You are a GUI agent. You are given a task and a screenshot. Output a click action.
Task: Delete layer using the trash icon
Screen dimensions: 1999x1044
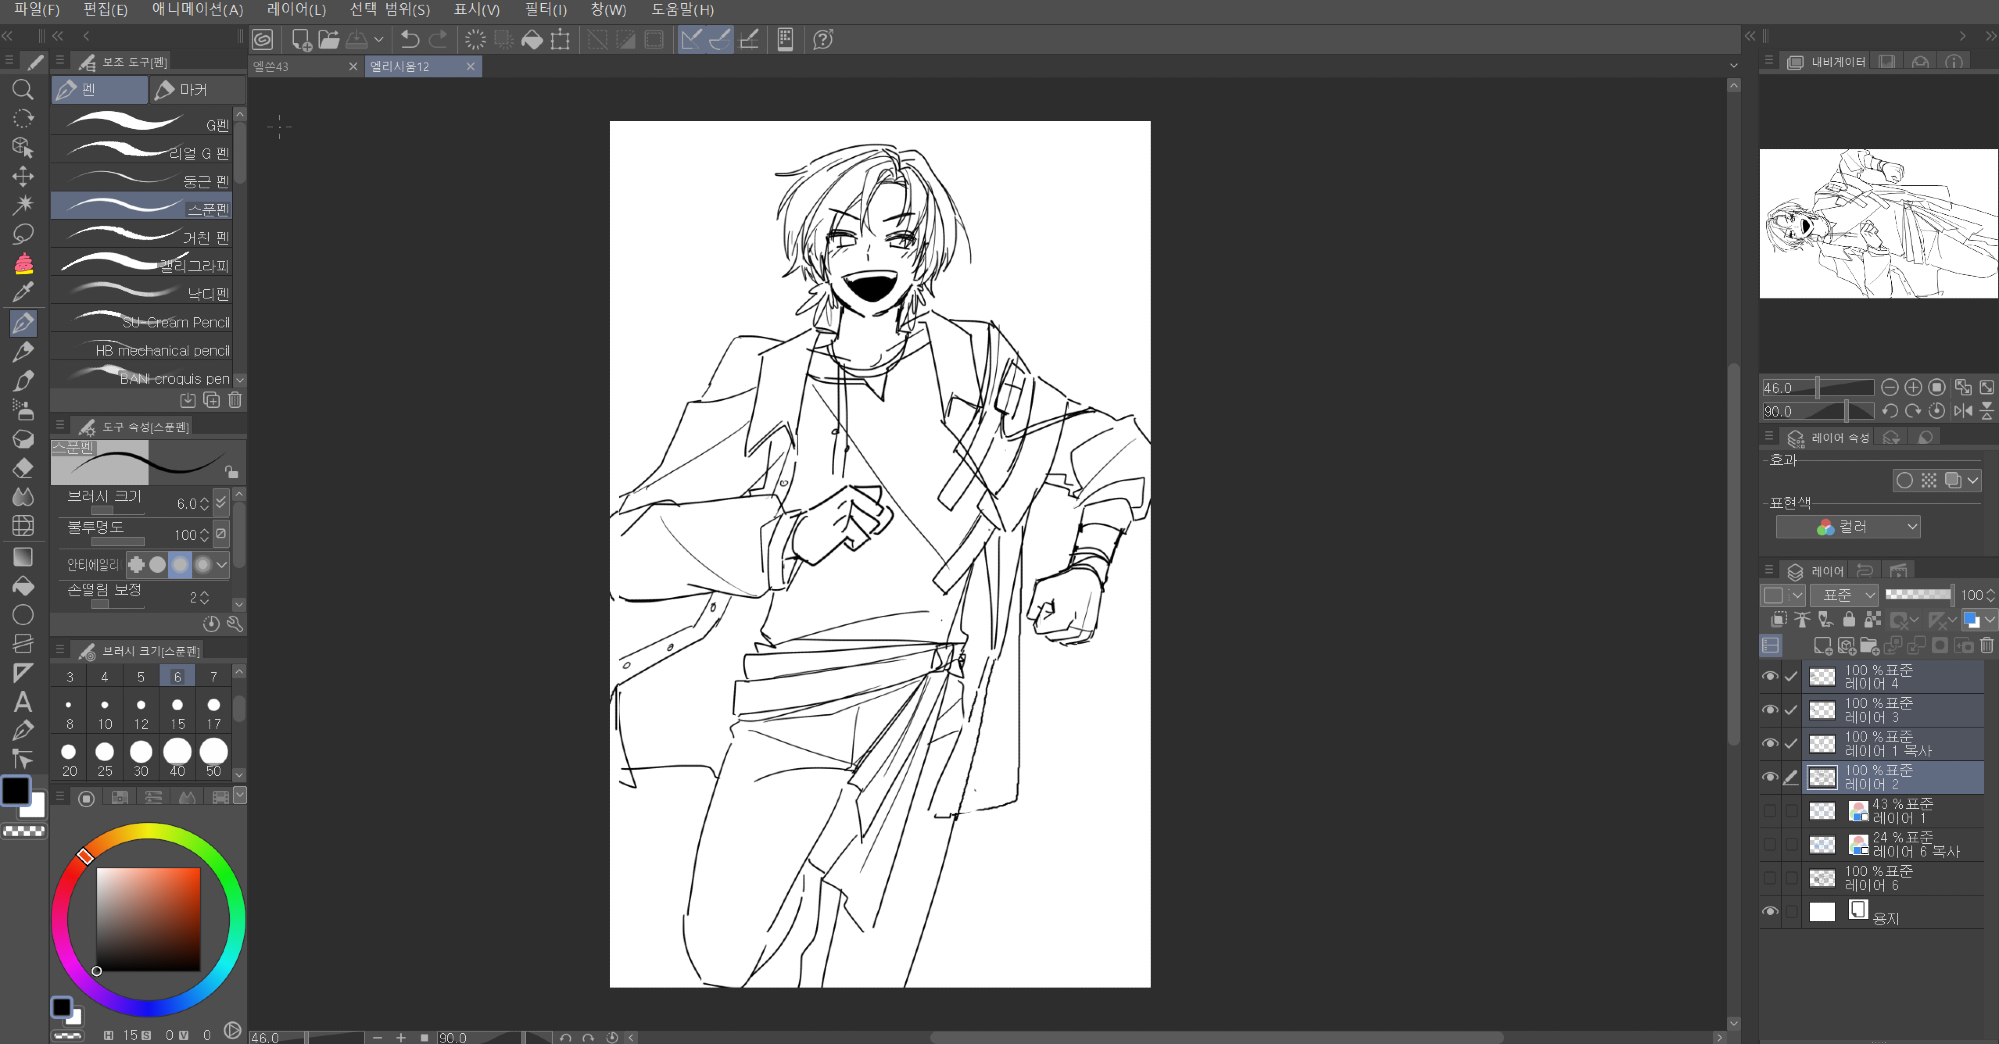point(1987,646)
